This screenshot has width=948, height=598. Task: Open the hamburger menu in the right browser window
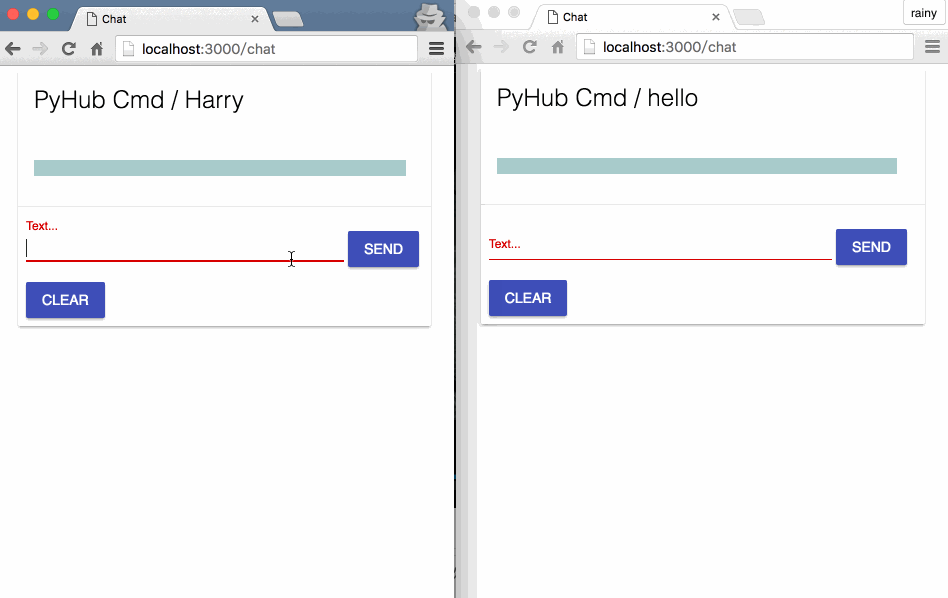[x=932, y=47]
